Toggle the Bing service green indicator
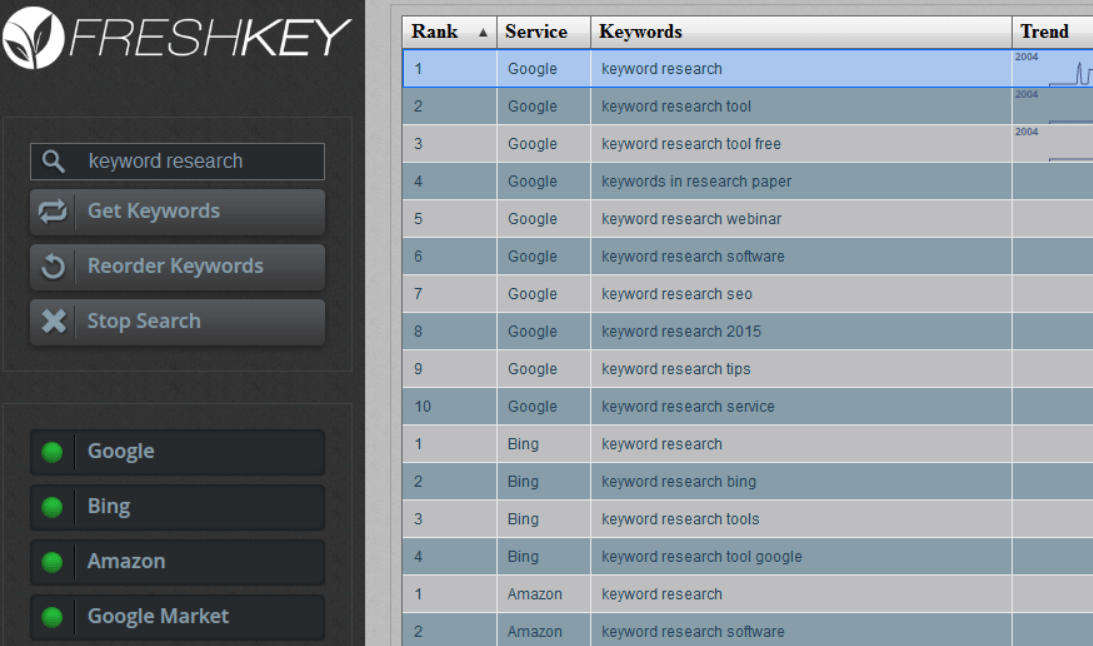Image resolution: width=1093 pixels, height=646 pixels. pyautogui.click(x=52, y=507)
